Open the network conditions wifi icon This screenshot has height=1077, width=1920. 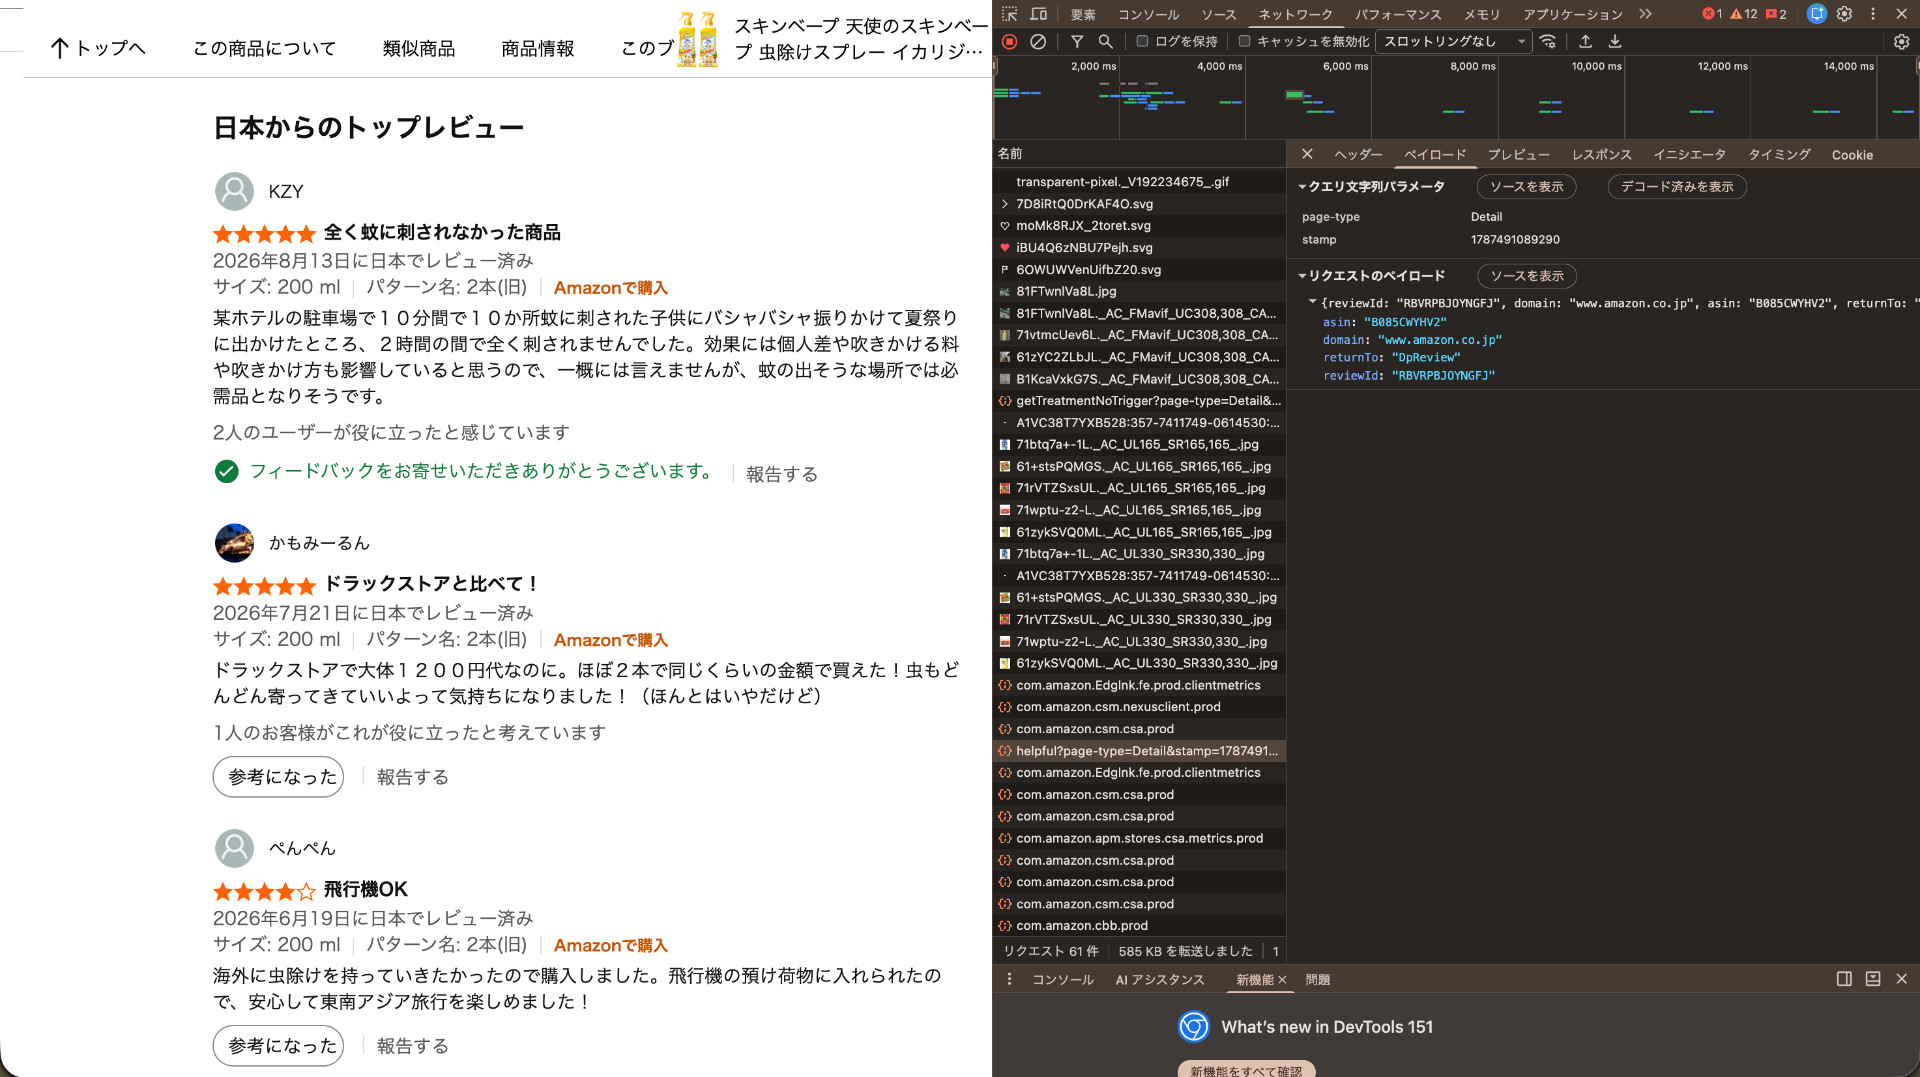coord(1548,41)
